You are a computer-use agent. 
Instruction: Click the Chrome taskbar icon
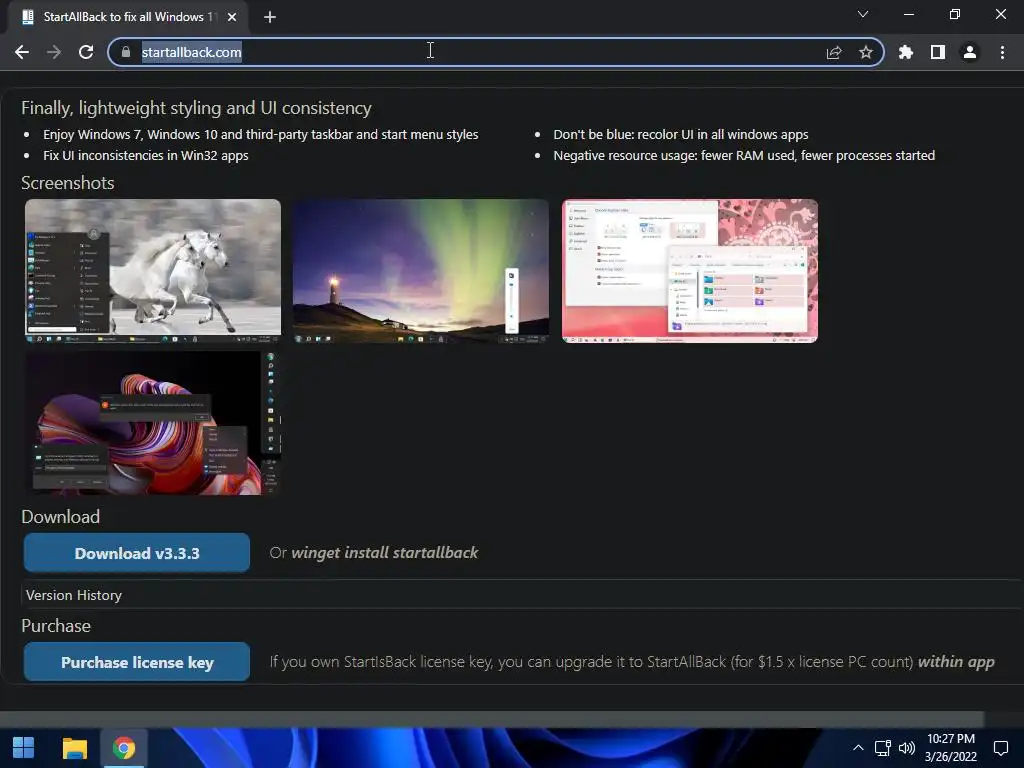pos(124,748)
